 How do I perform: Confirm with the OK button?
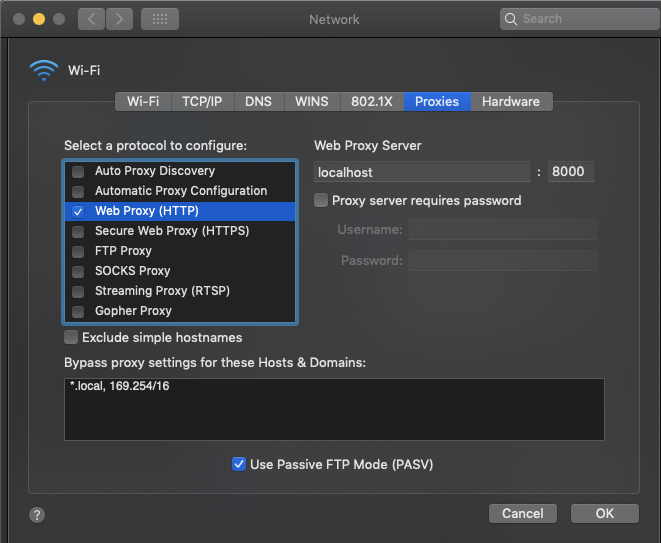(605, 513)
